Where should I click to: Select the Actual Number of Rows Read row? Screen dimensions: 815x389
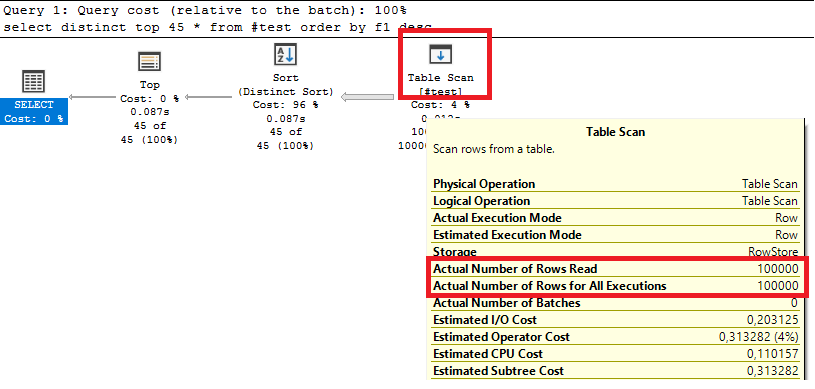615,269
